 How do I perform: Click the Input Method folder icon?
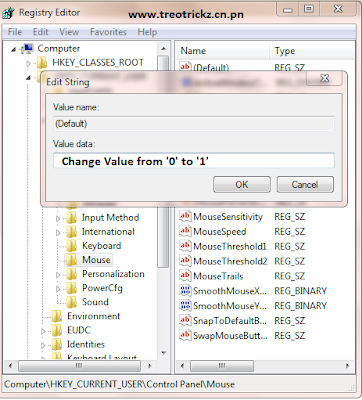tap(71, 218)
